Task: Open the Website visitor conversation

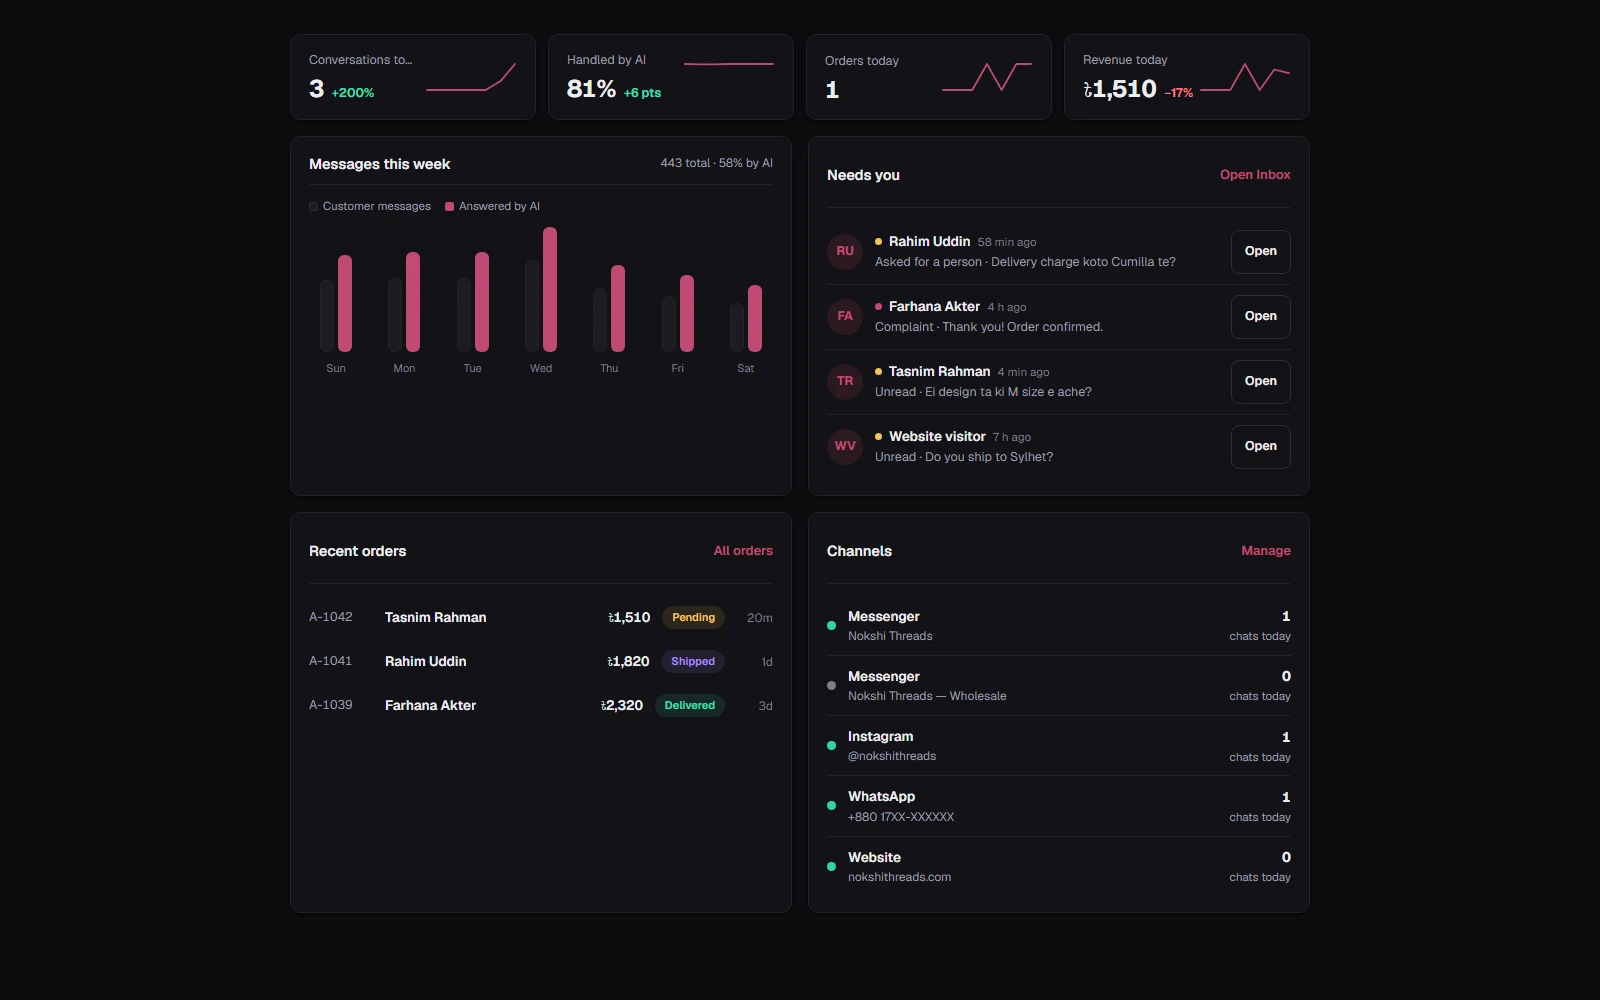Action: tap(1260, 446)
